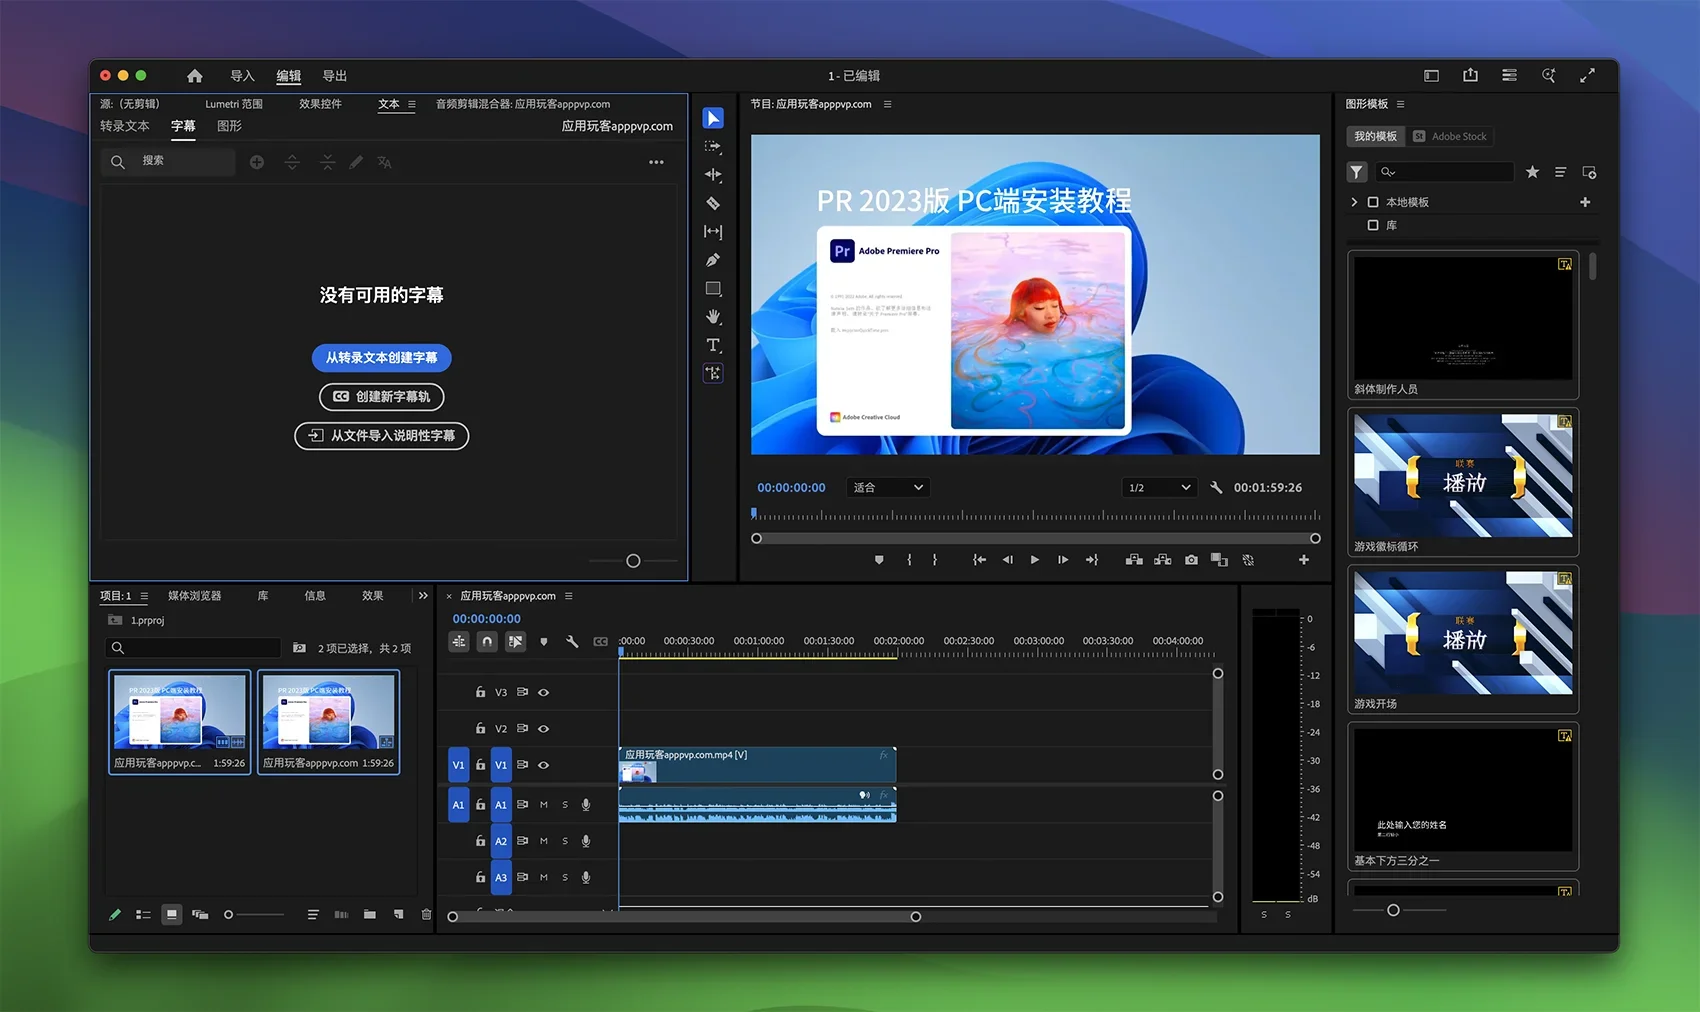Image resolution: width=1700 pixels, height=1012 pixels.
Task: Switch to the 导入 workspace tab
Action: [242, 76]
